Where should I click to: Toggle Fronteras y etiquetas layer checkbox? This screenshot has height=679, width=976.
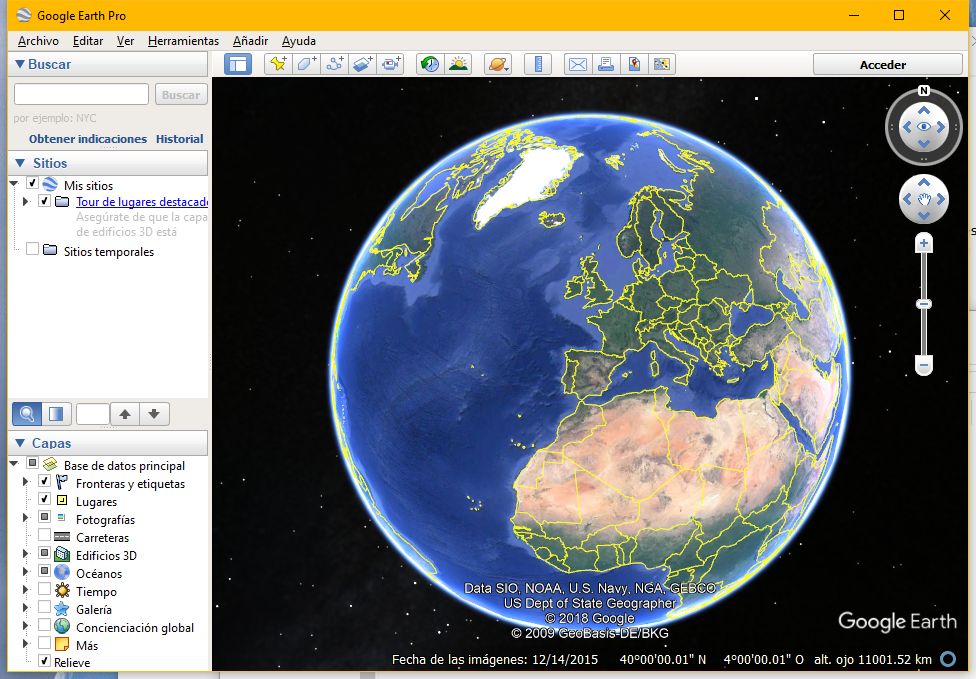pyautogui.click(x=44, y=481)
